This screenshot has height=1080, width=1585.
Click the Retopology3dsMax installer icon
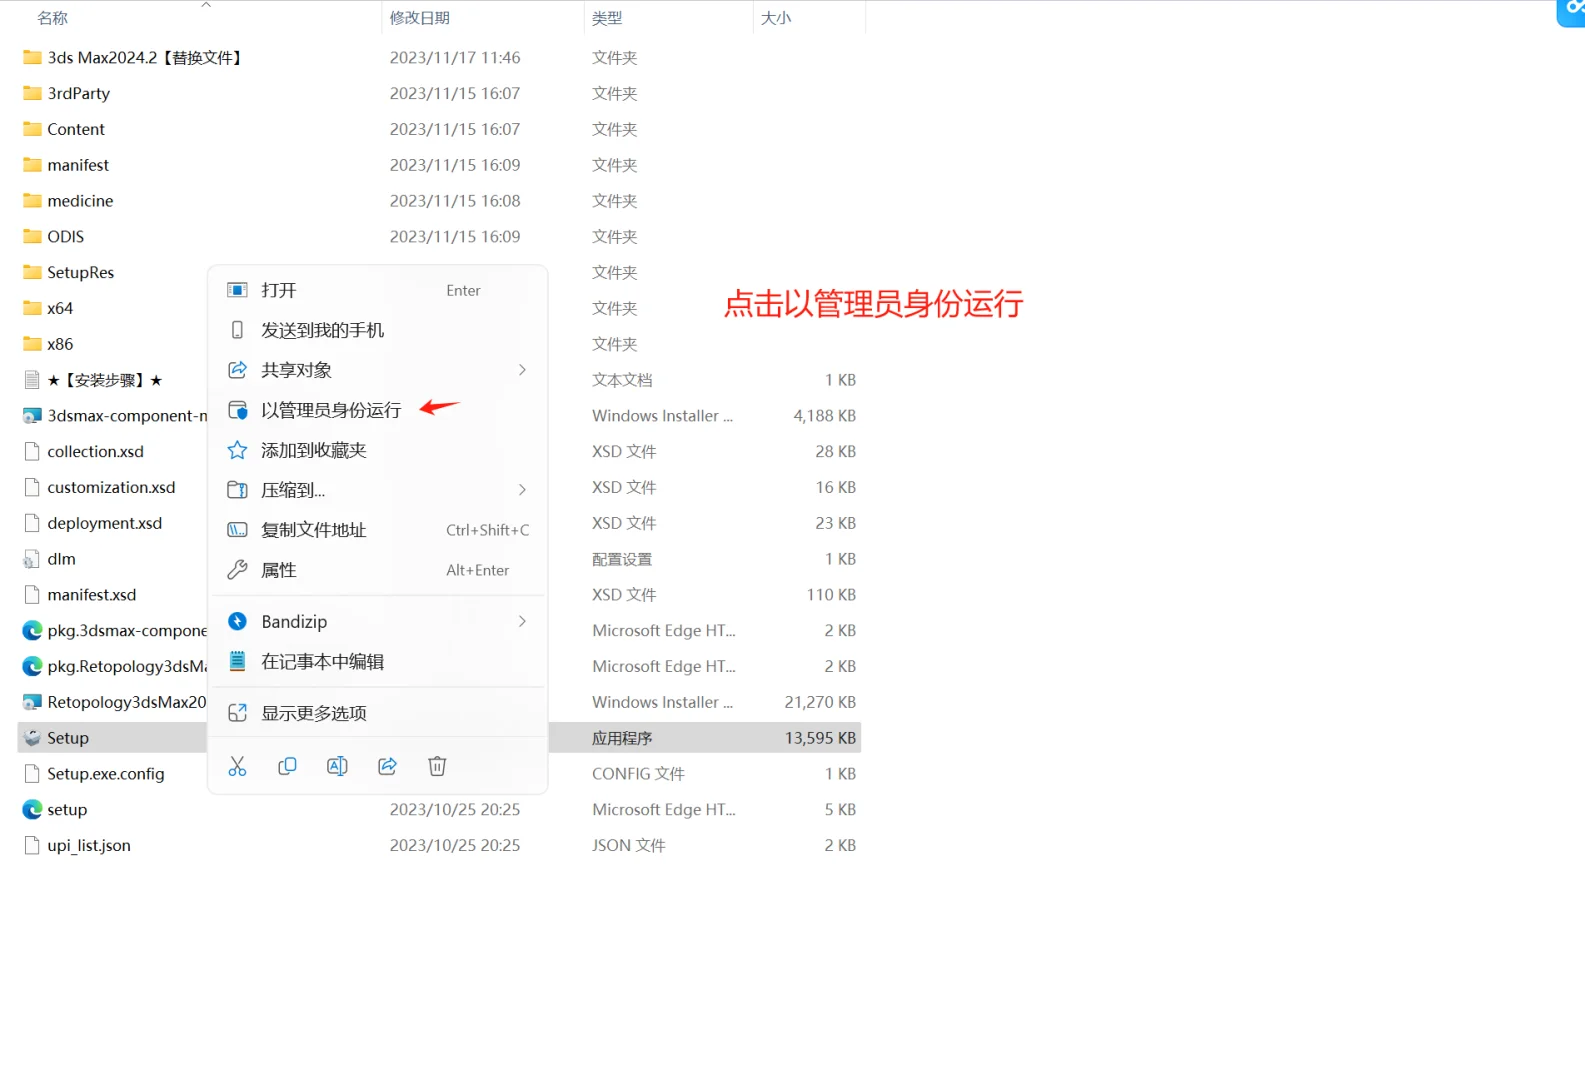[x=32, y=702]
